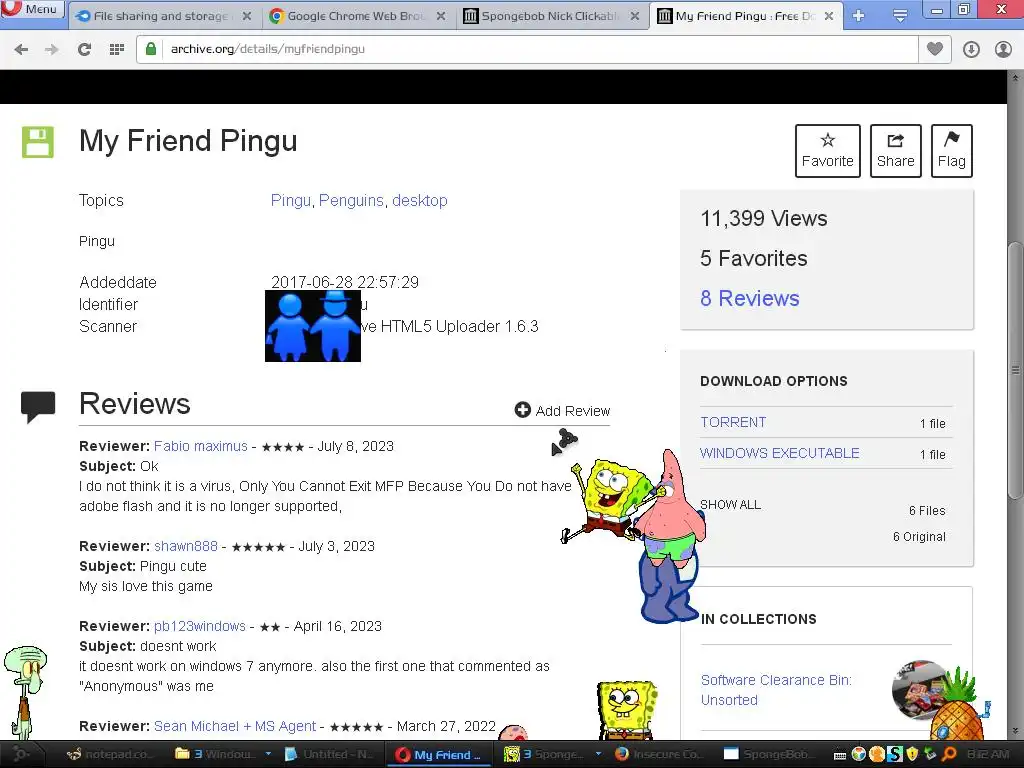1024x768 pixels.
Task: Open a new tab with plus button
Action: tap(859, 16)
